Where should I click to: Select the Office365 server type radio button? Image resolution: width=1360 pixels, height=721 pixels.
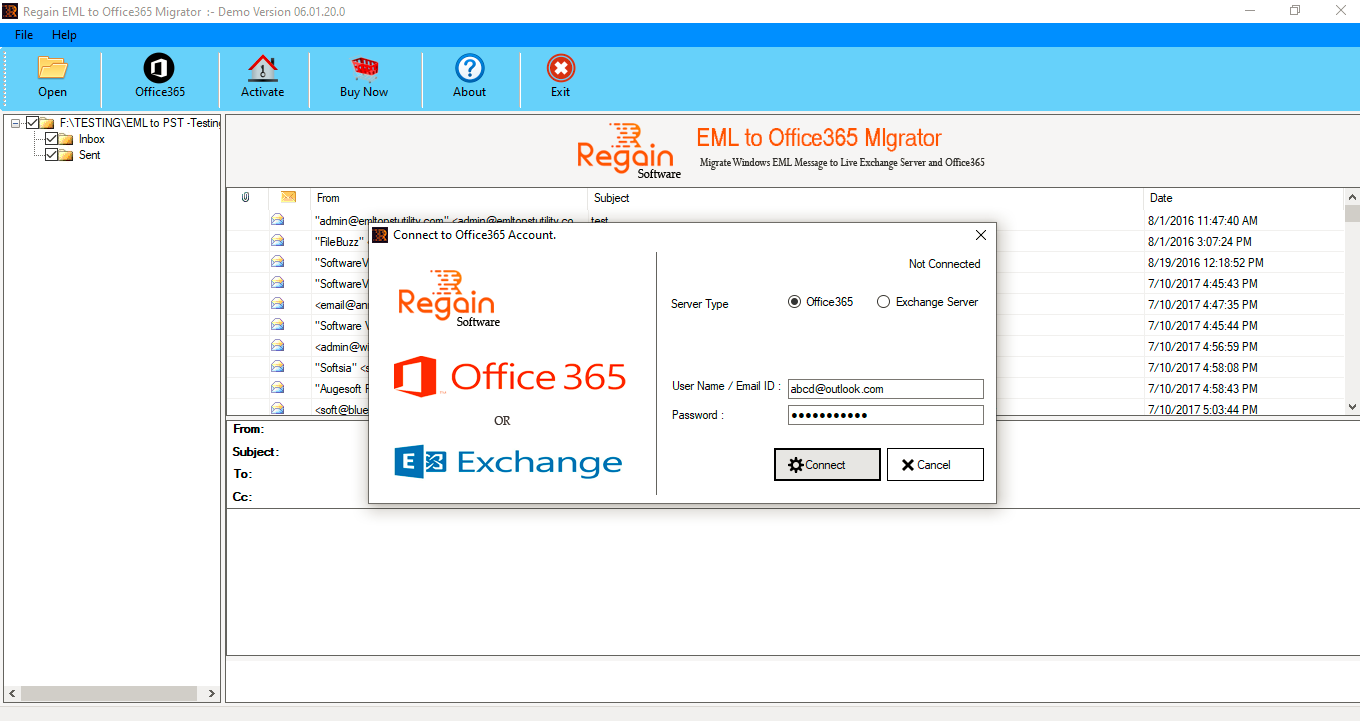click(795, 302)
